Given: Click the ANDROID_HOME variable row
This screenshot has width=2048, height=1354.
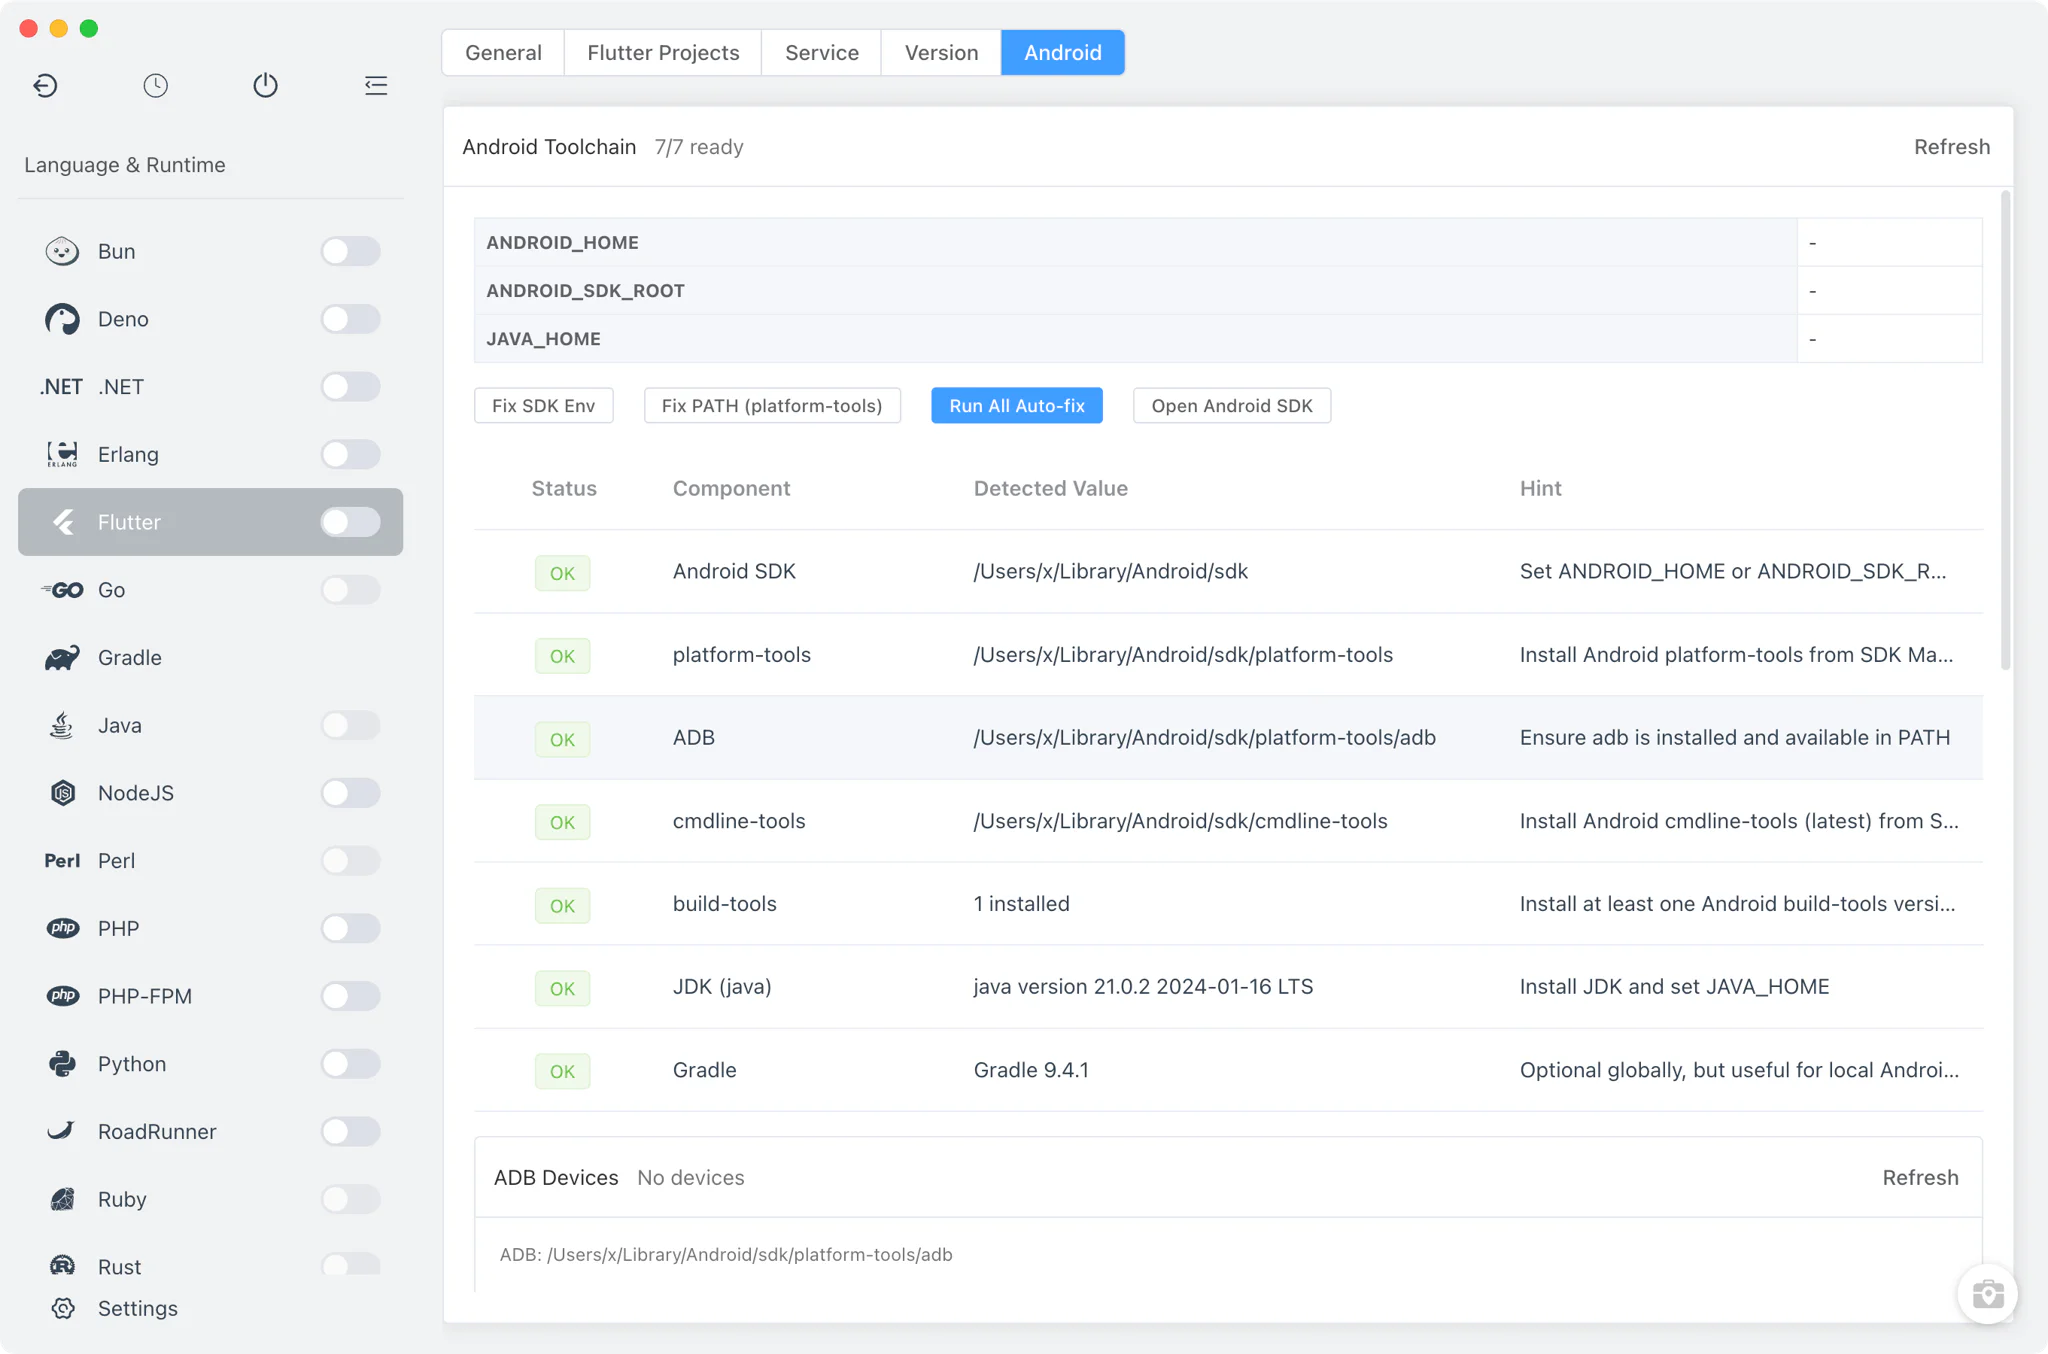Looking at the screenshot, I should [1228, 242].
